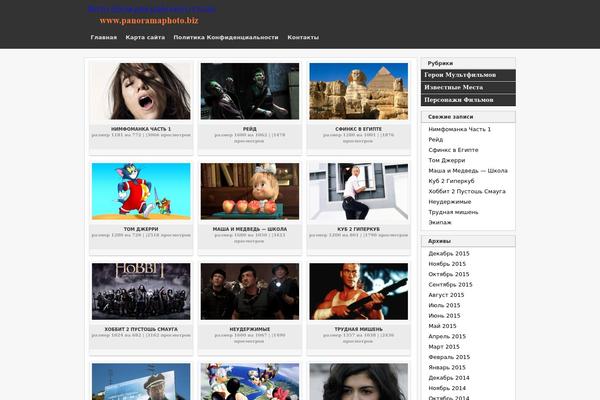The image size is (600, 400).
Task: Open the Ноябрь 2015 archive
Action: [447, 264]
